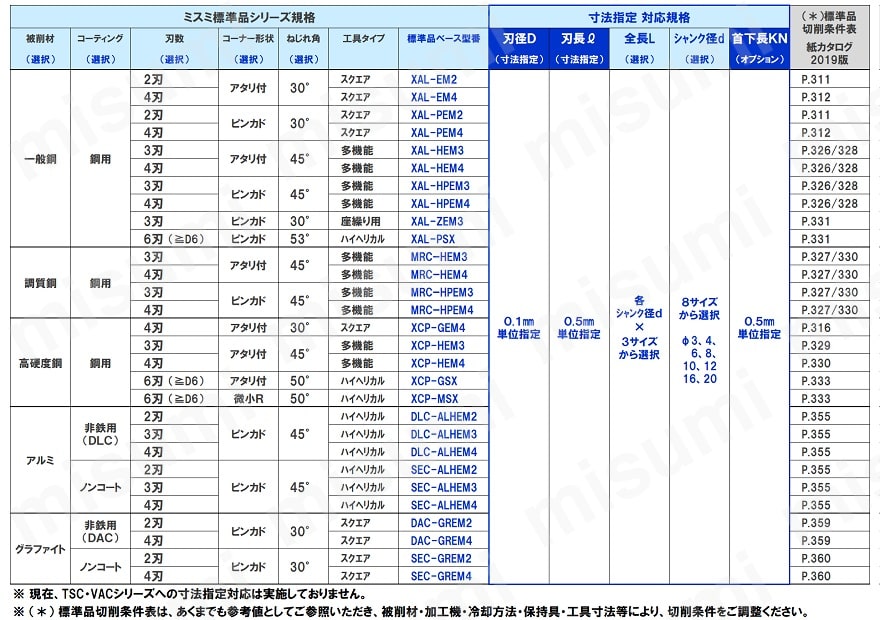The height and width of the screenshot is (620, 880).
Task: Click the 紙カタログ 2019版 header
Action: tap(829, 53)
